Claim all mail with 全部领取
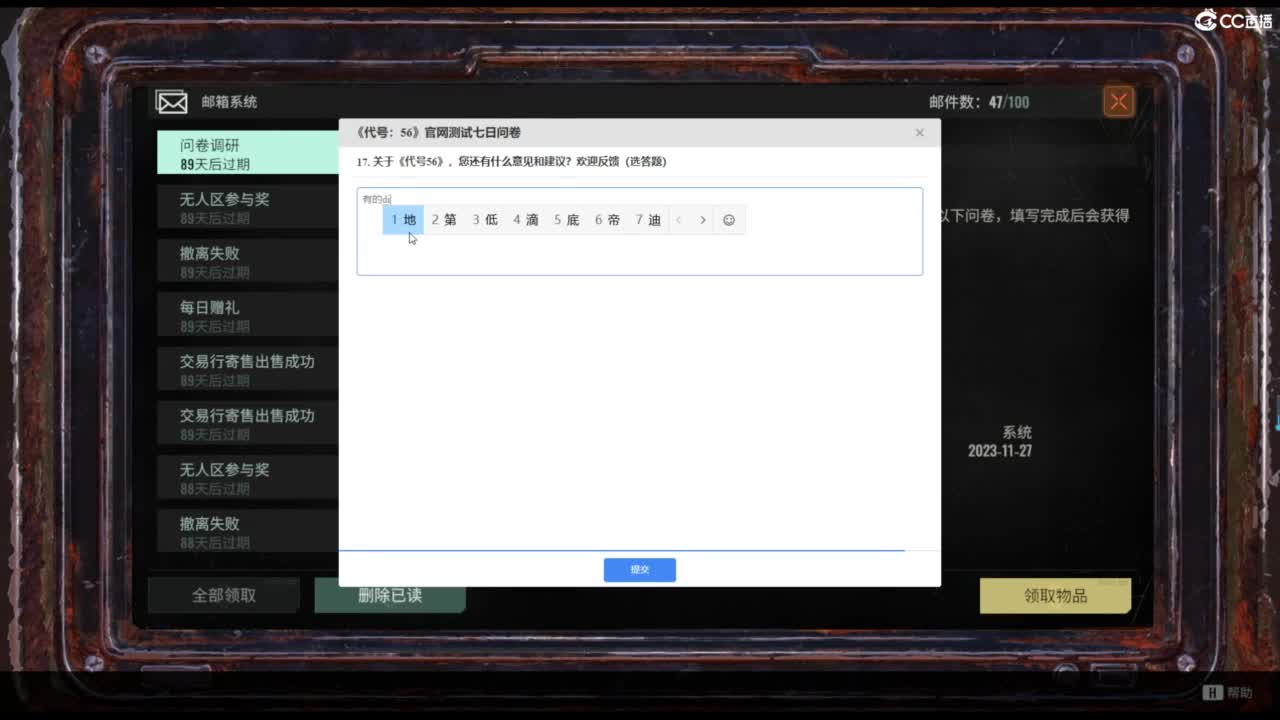Image resolution: width=1280 pixels, height=720 pixels. (224, 595)
